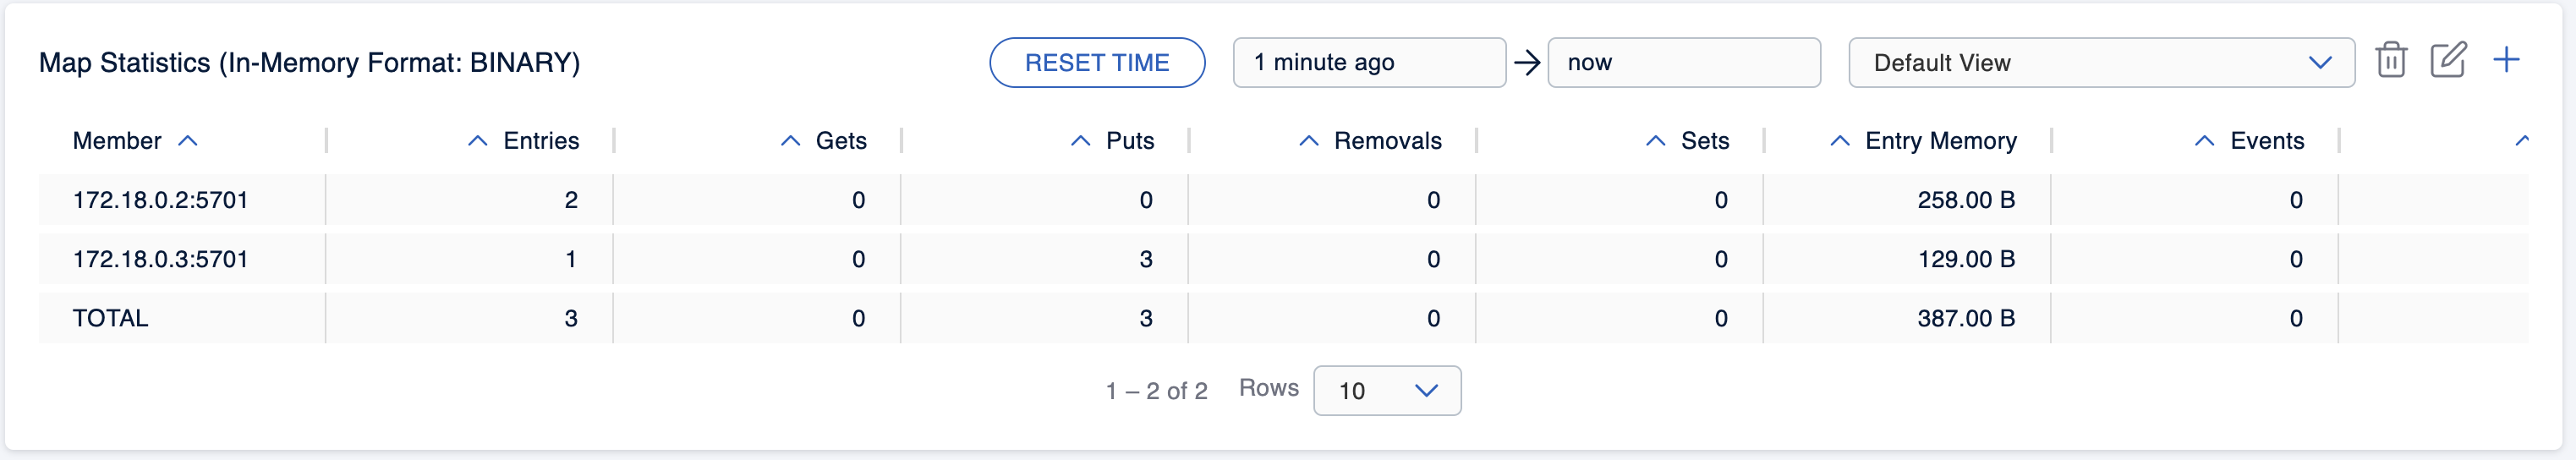Screen dimensions: 2576x460
Task: Click sort arrow of last partially hidden column
Action: (2521, 141)
